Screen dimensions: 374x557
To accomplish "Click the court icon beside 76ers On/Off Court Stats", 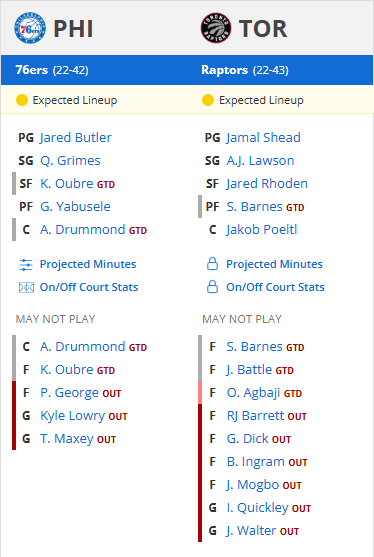I will pyautogui.click(x=26, y=287).
